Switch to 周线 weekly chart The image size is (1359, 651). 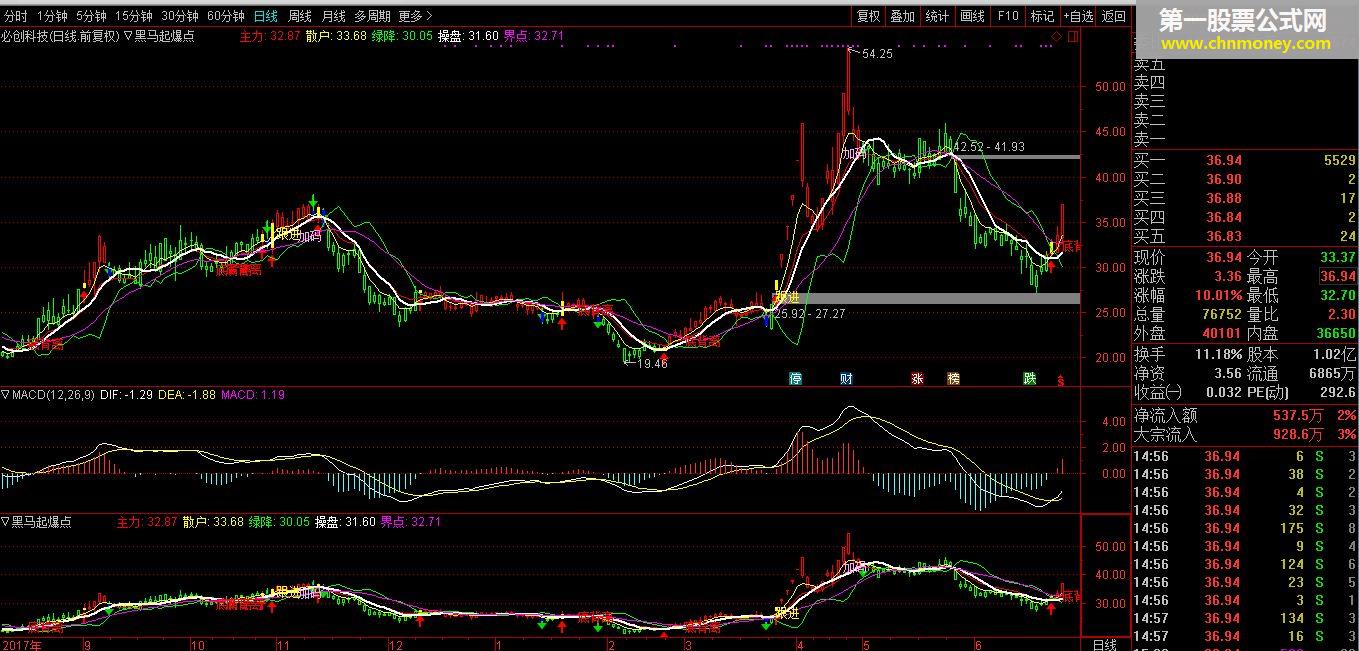(300, 16)
